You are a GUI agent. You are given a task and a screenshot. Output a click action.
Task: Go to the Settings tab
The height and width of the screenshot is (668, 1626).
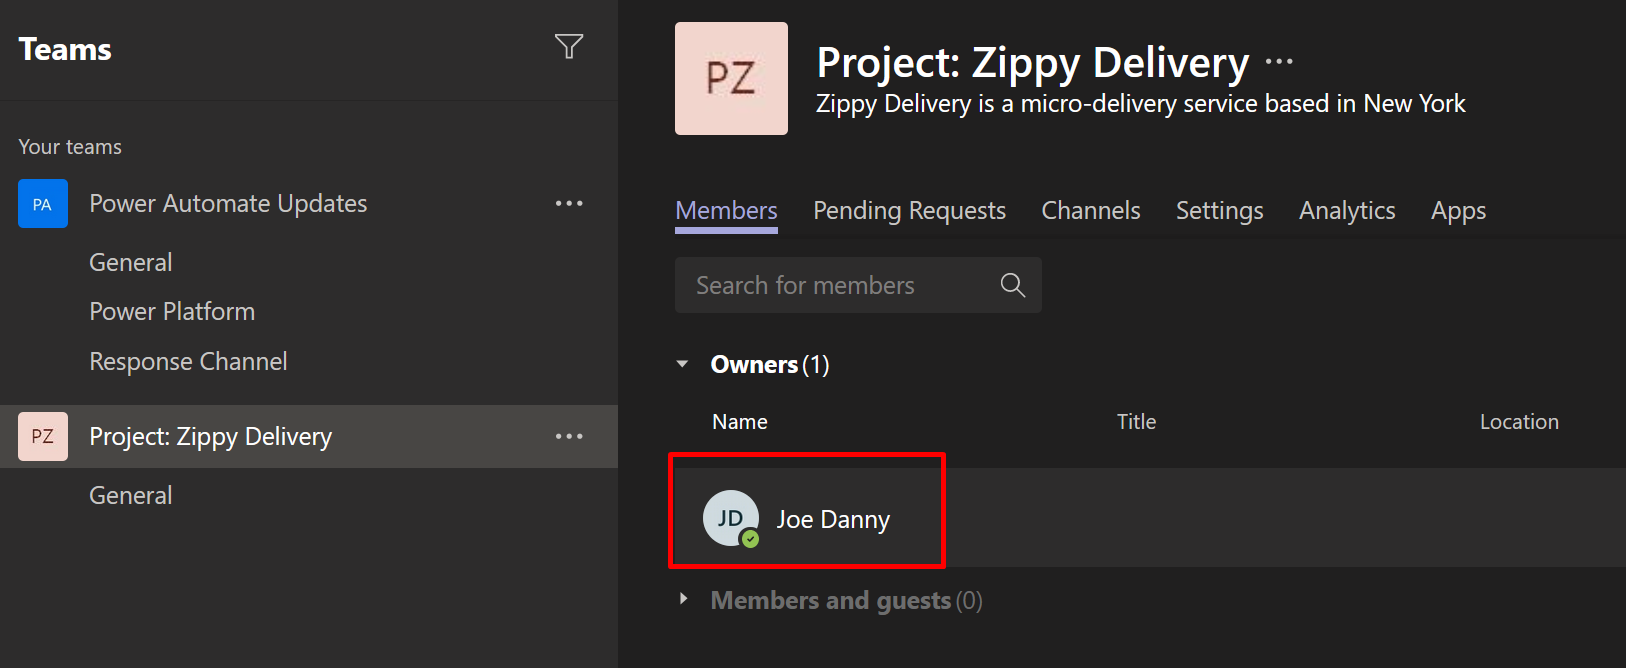(1219, 211)
